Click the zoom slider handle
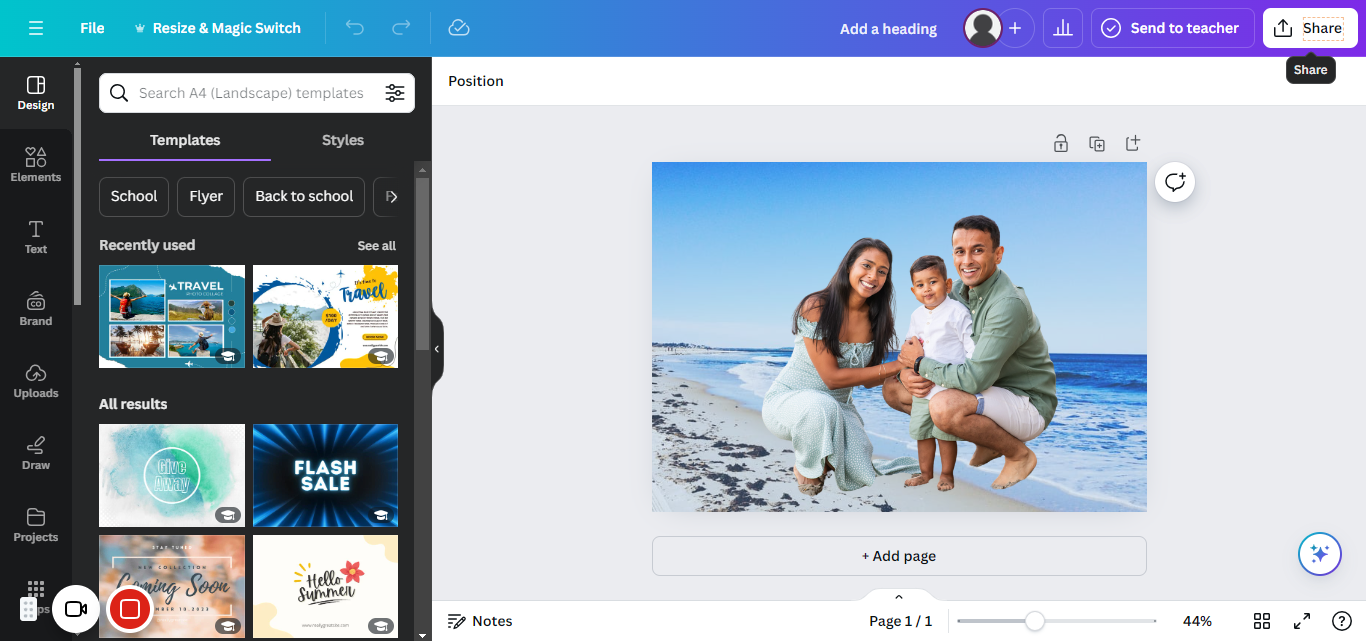Viewport: 1366px width, 641px height. click(x=1035, y=621)
